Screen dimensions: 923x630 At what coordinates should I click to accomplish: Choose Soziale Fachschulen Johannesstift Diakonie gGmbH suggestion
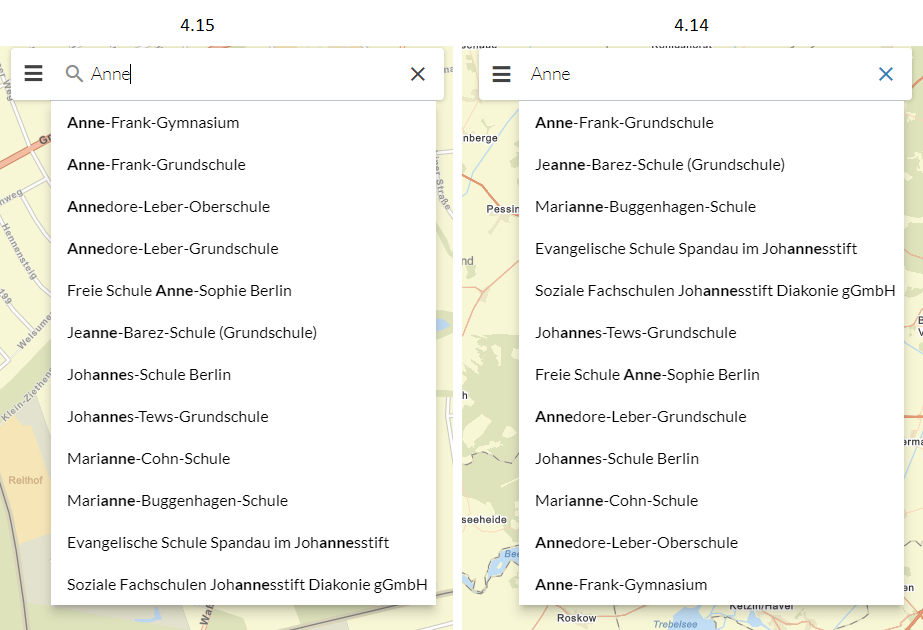(x=246, y=584)
